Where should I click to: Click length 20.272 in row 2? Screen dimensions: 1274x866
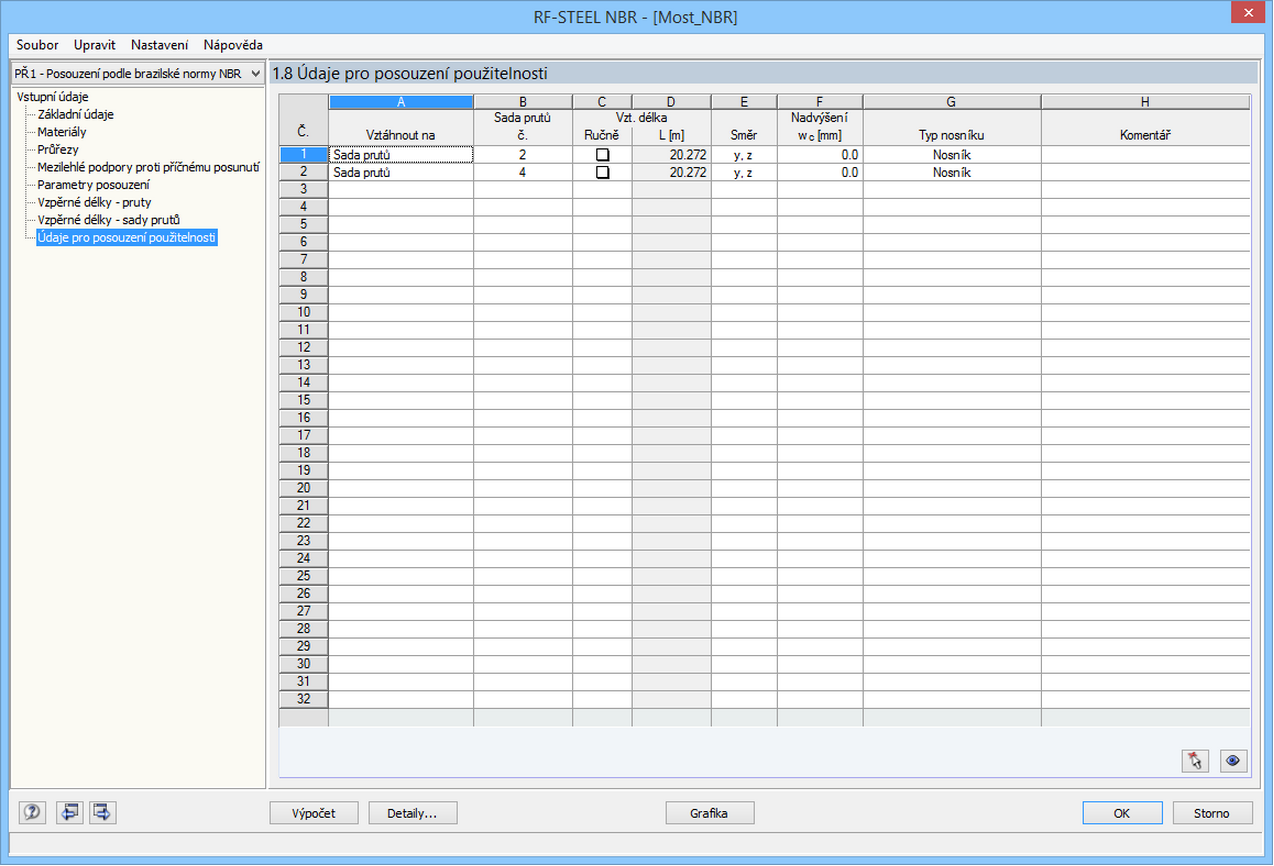click(x=671, y=172)
